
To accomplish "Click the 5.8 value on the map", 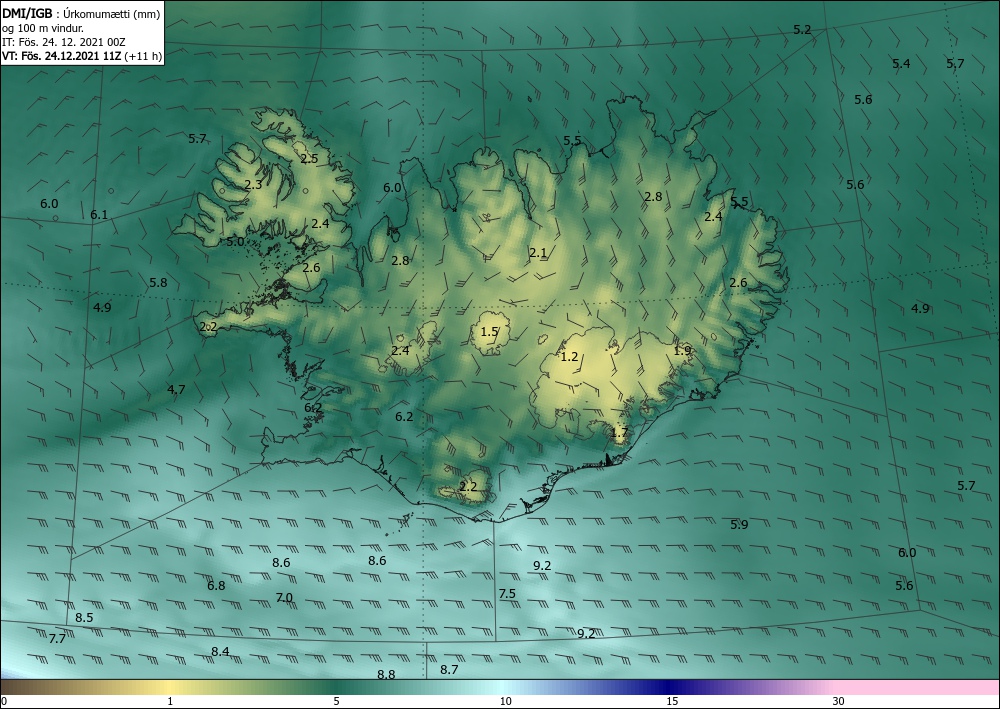I will pos(158,282).
